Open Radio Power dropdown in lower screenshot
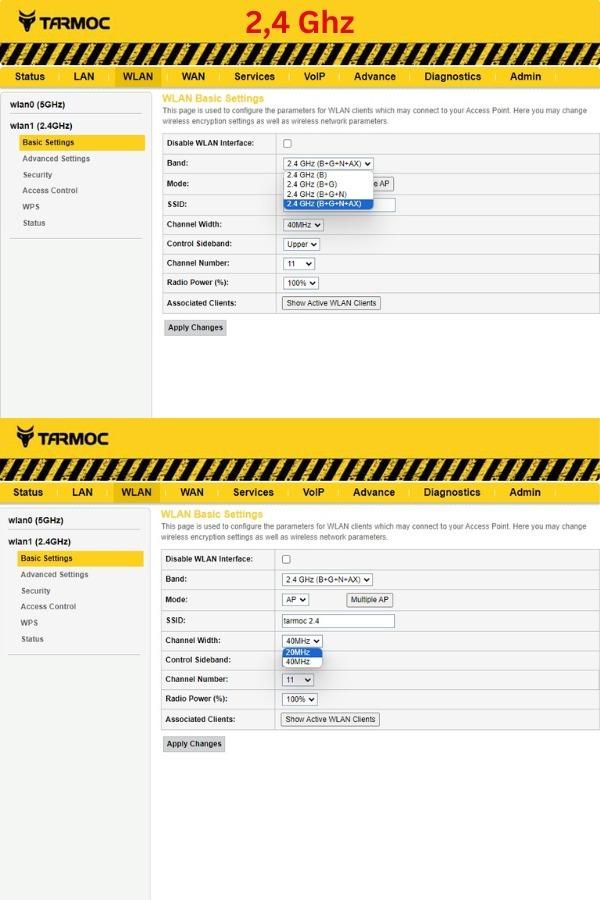The width and height of the screenshot is (600, 900). [x=300, y=699]
